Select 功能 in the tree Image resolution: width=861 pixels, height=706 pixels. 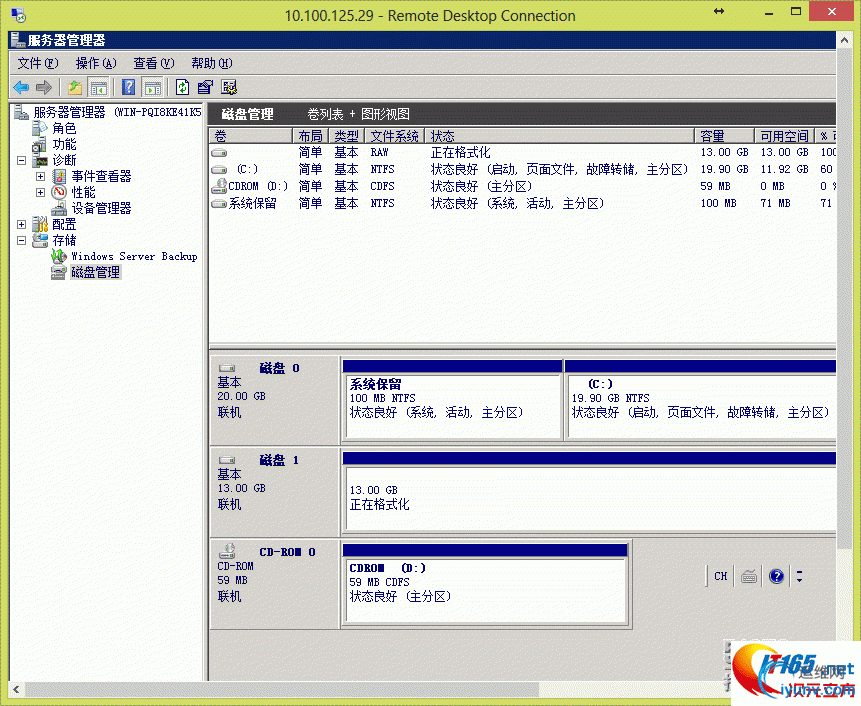(x=64, y=144)
